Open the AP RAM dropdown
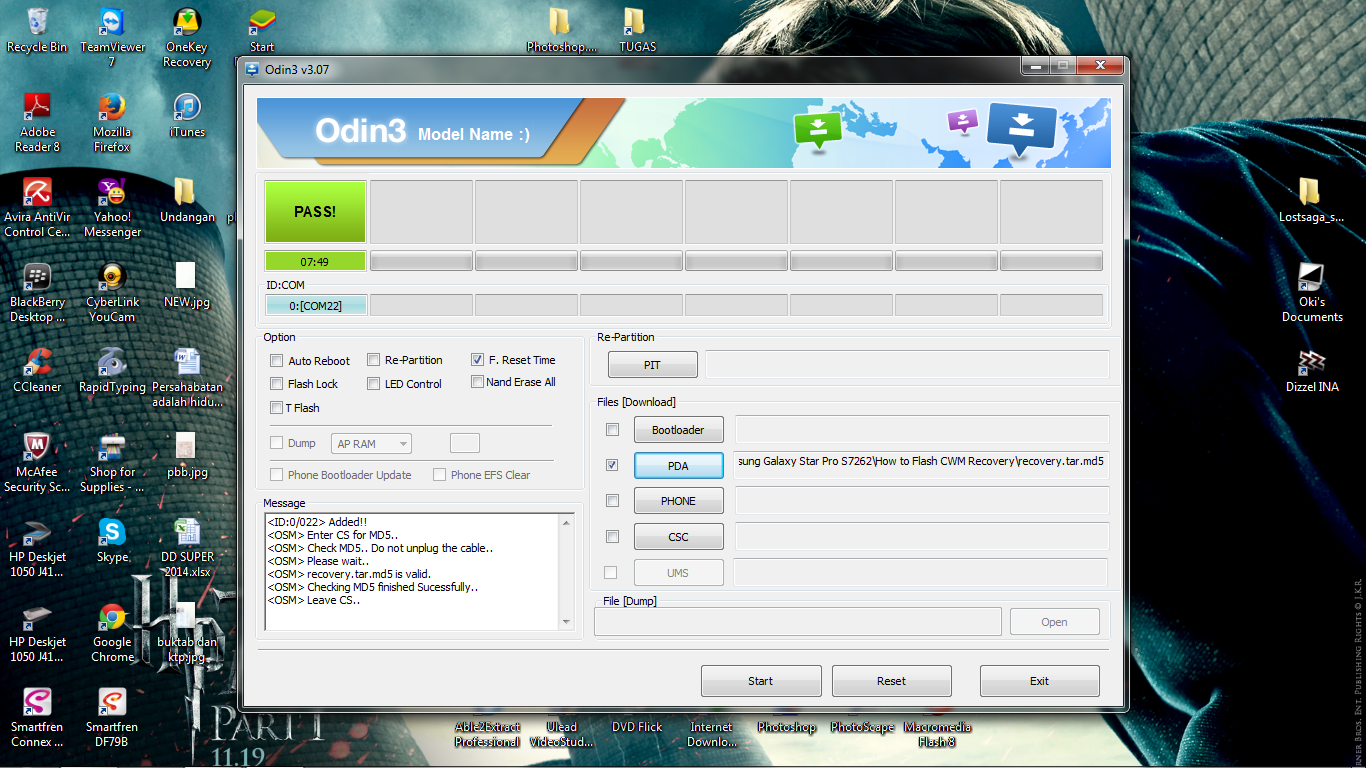Screen dimensions: 1366x768 coord(371,444)
